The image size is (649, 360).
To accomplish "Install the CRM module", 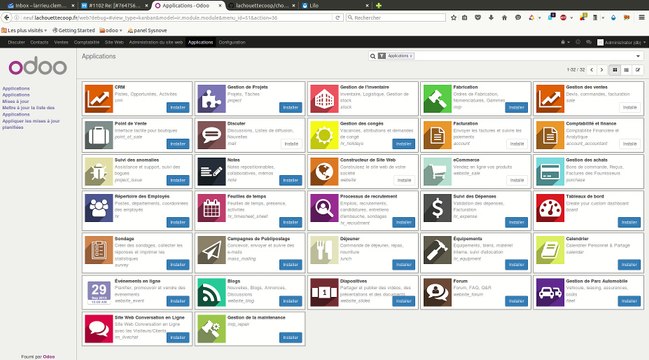I will click(x=178, y=108).
